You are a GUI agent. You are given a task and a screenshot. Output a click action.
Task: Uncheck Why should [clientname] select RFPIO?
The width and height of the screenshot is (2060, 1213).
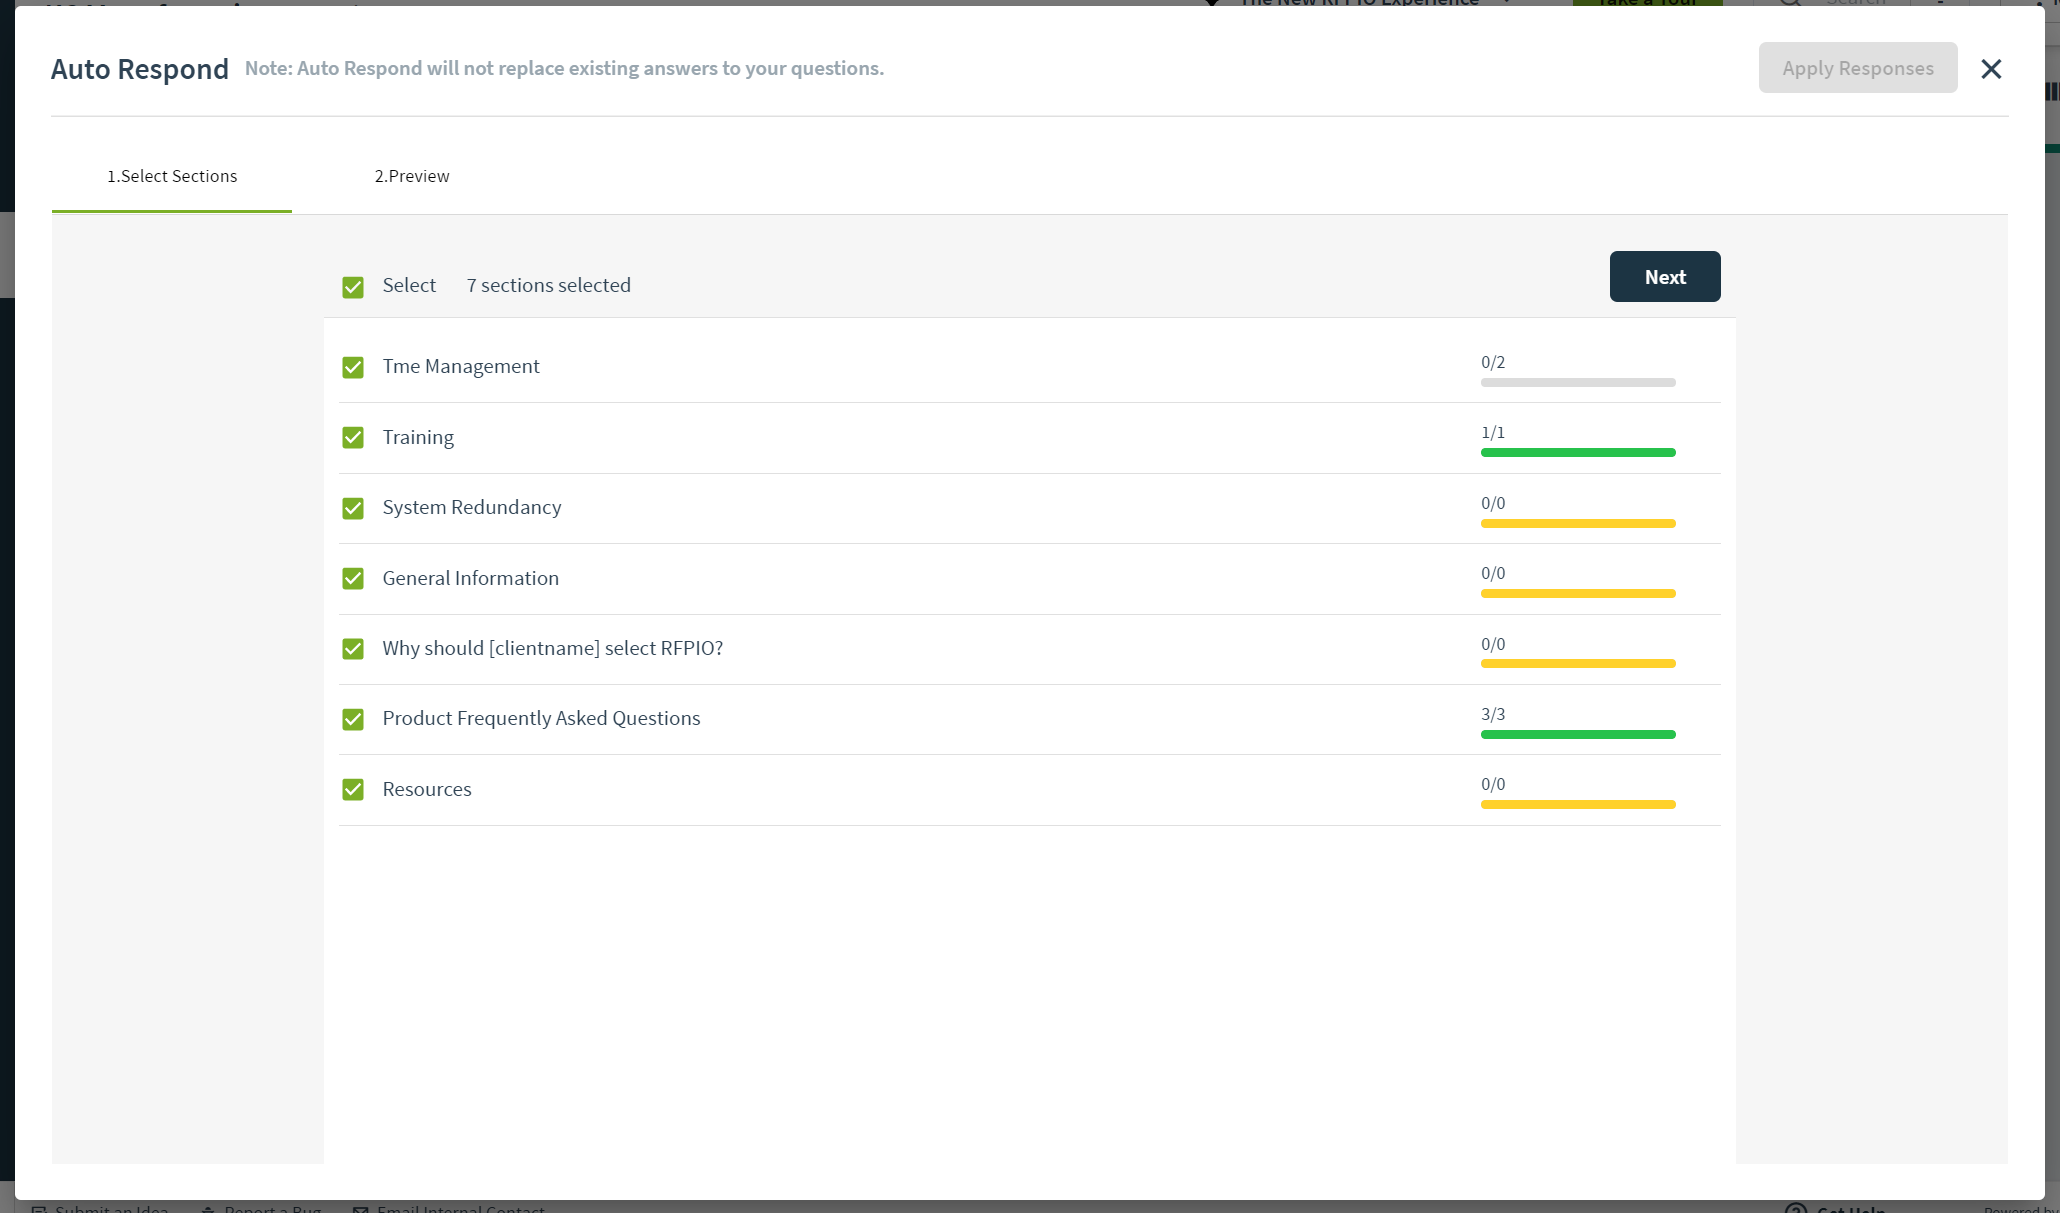(353, 648)
